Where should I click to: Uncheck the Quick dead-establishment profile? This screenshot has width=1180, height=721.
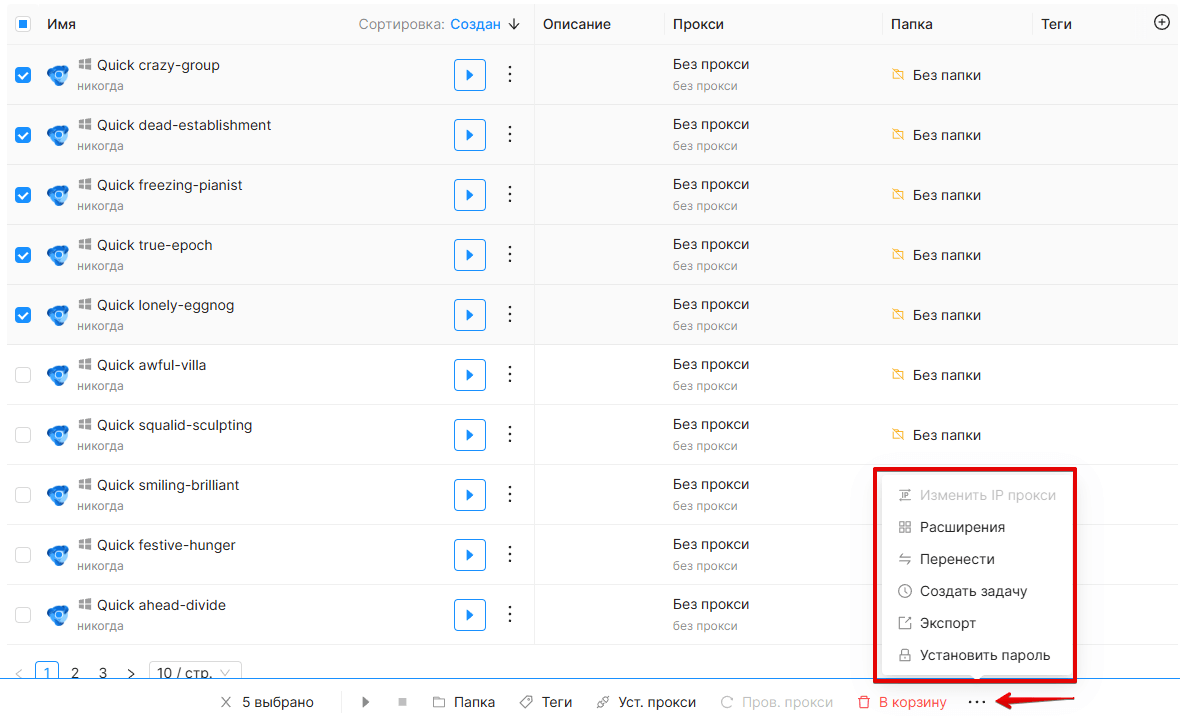coord(23,135)
